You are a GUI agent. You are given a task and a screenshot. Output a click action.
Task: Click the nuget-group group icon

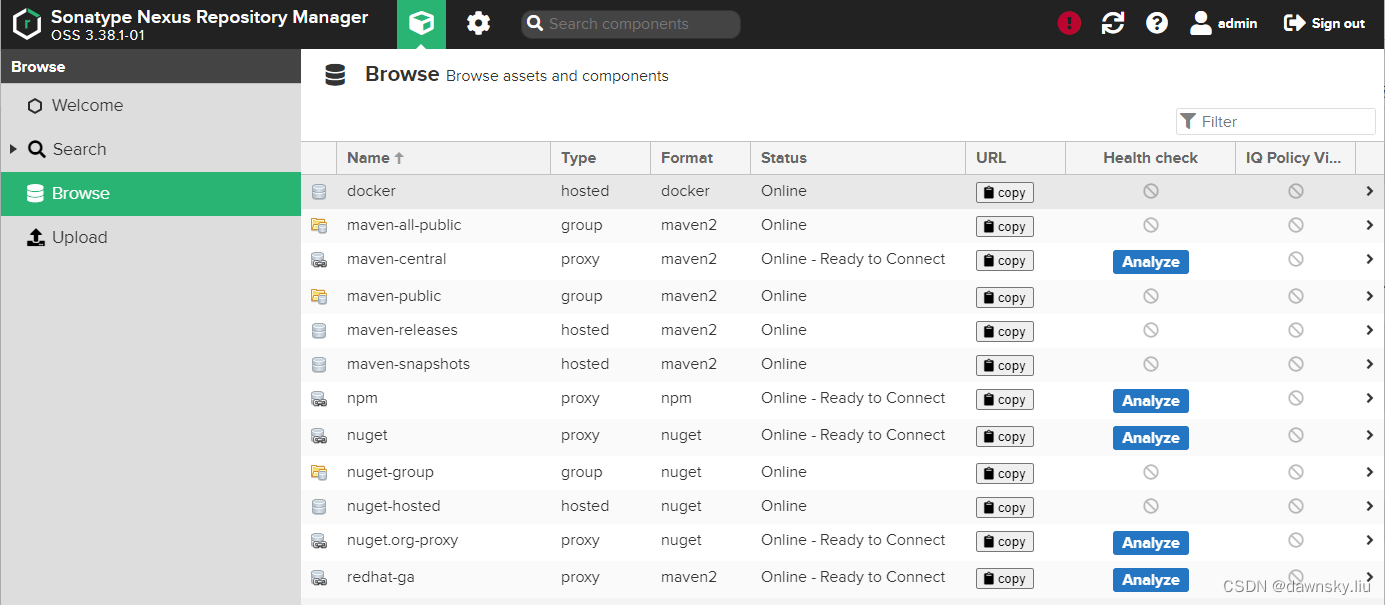click(x=319, y=473)
